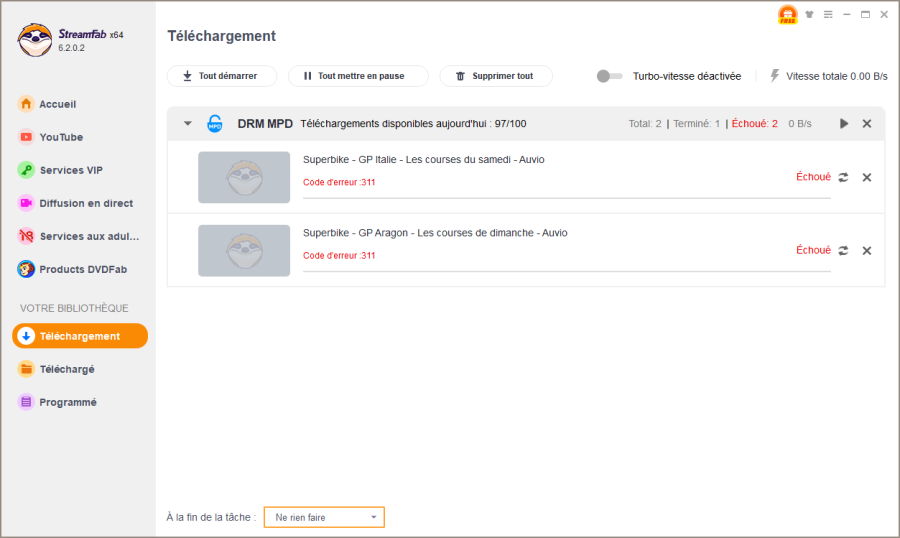
Task: Delete the GP Aragon download entry
Action: (867, 250)
